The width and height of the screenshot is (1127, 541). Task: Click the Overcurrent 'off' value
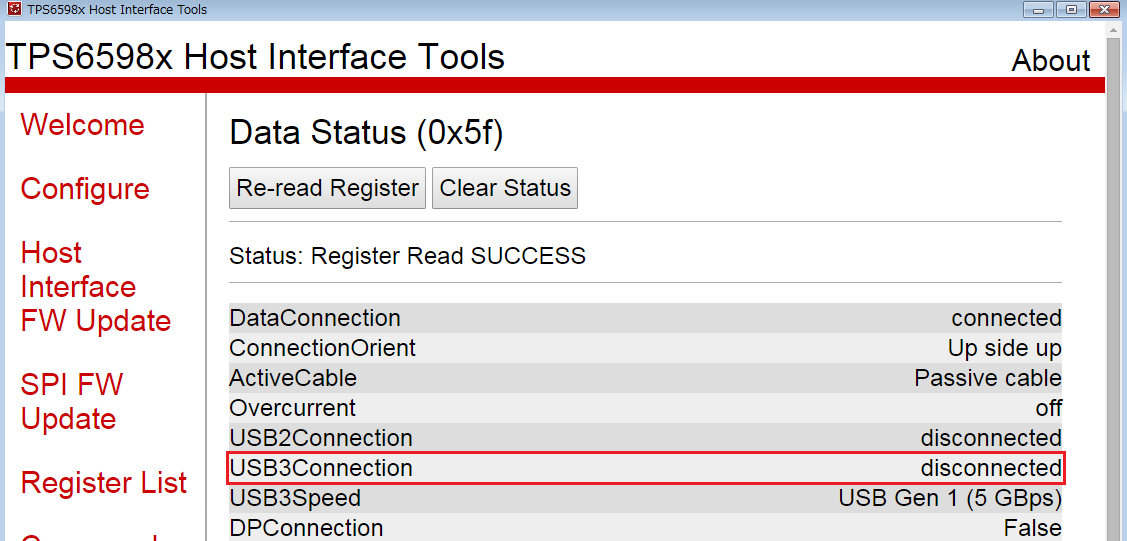1049,408
